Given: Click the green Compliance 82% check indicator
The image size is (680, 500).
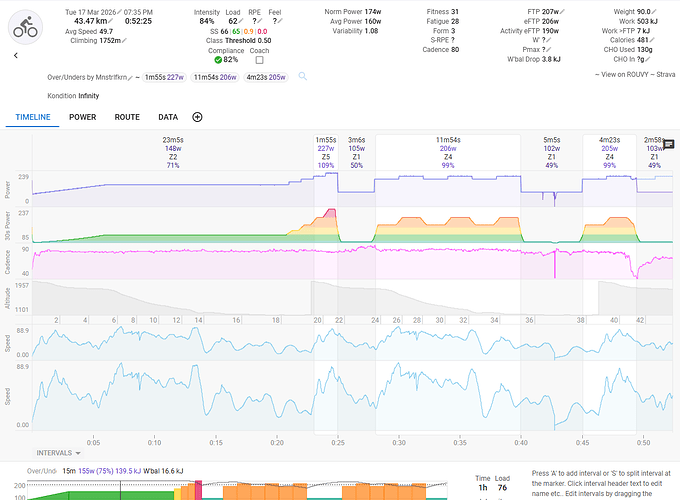Looking at the screenshot, I should [217, 60].
